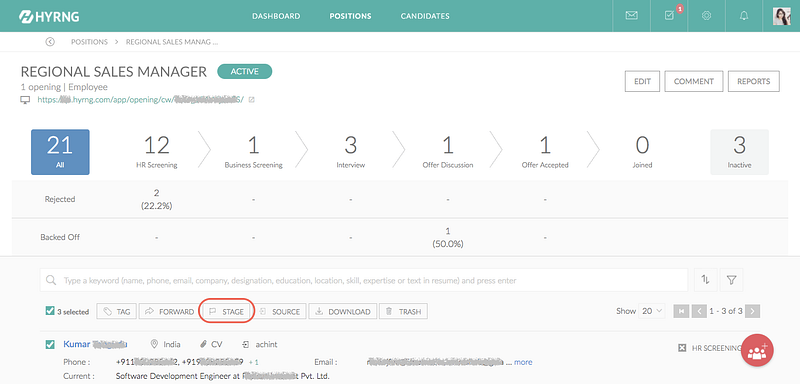Open tasks icon with red badge
The width and height of the screenshot is (800, 384).
click(x=669, y=16)
